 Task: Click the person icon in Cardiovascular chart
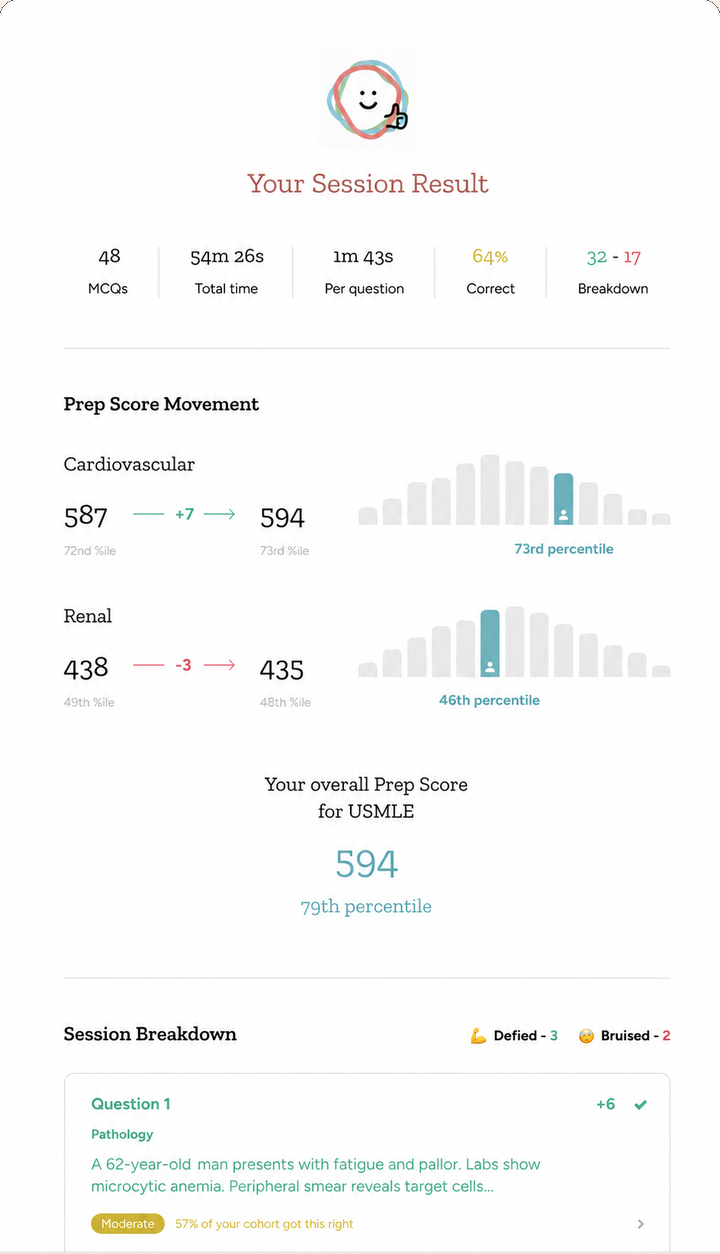564,515
